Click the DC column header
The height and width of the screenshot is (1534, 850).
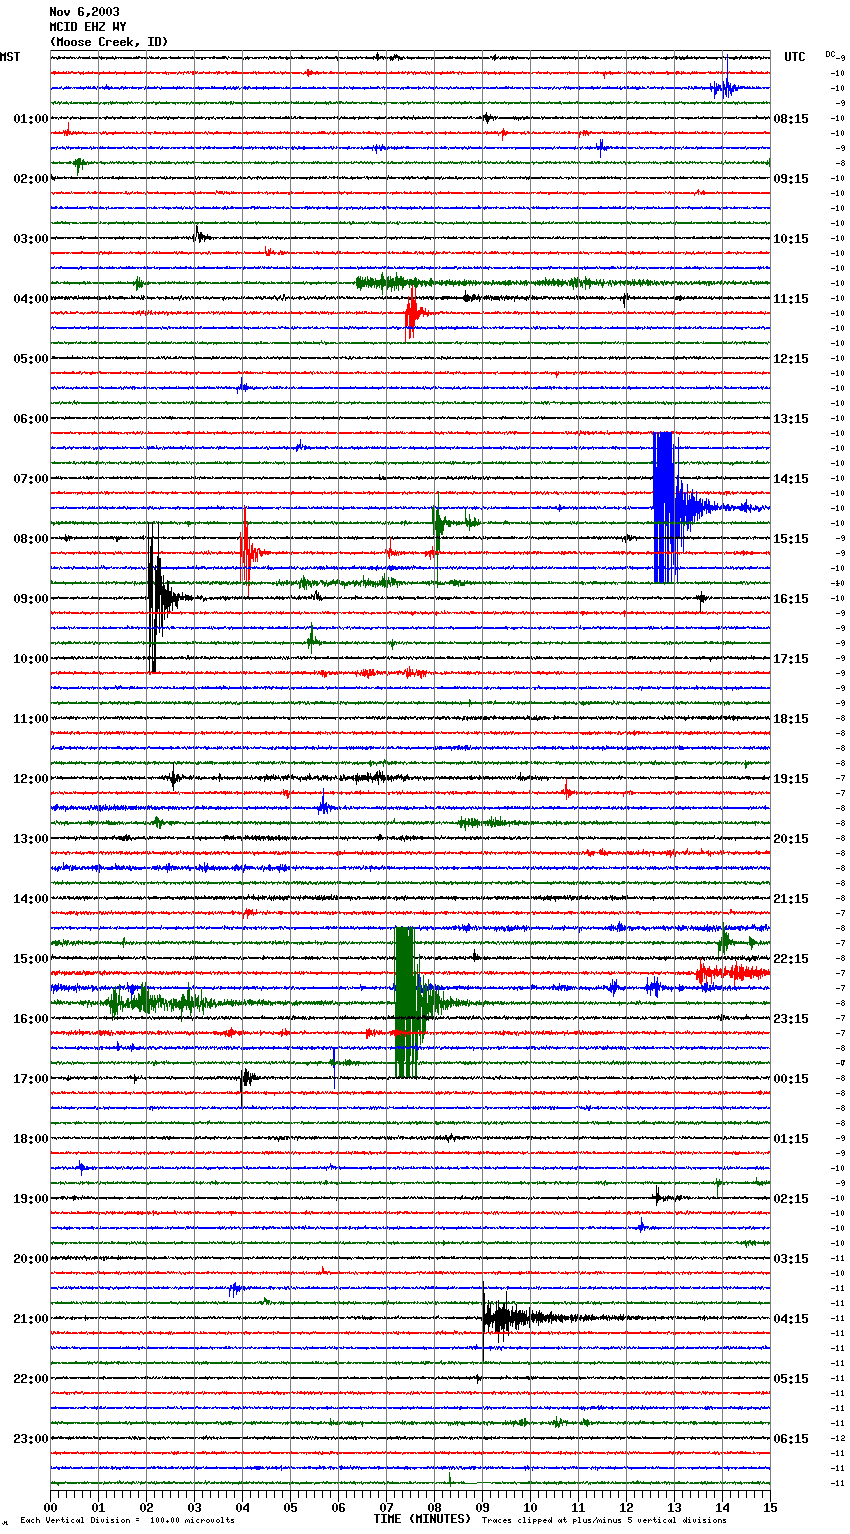click(830, 54)
